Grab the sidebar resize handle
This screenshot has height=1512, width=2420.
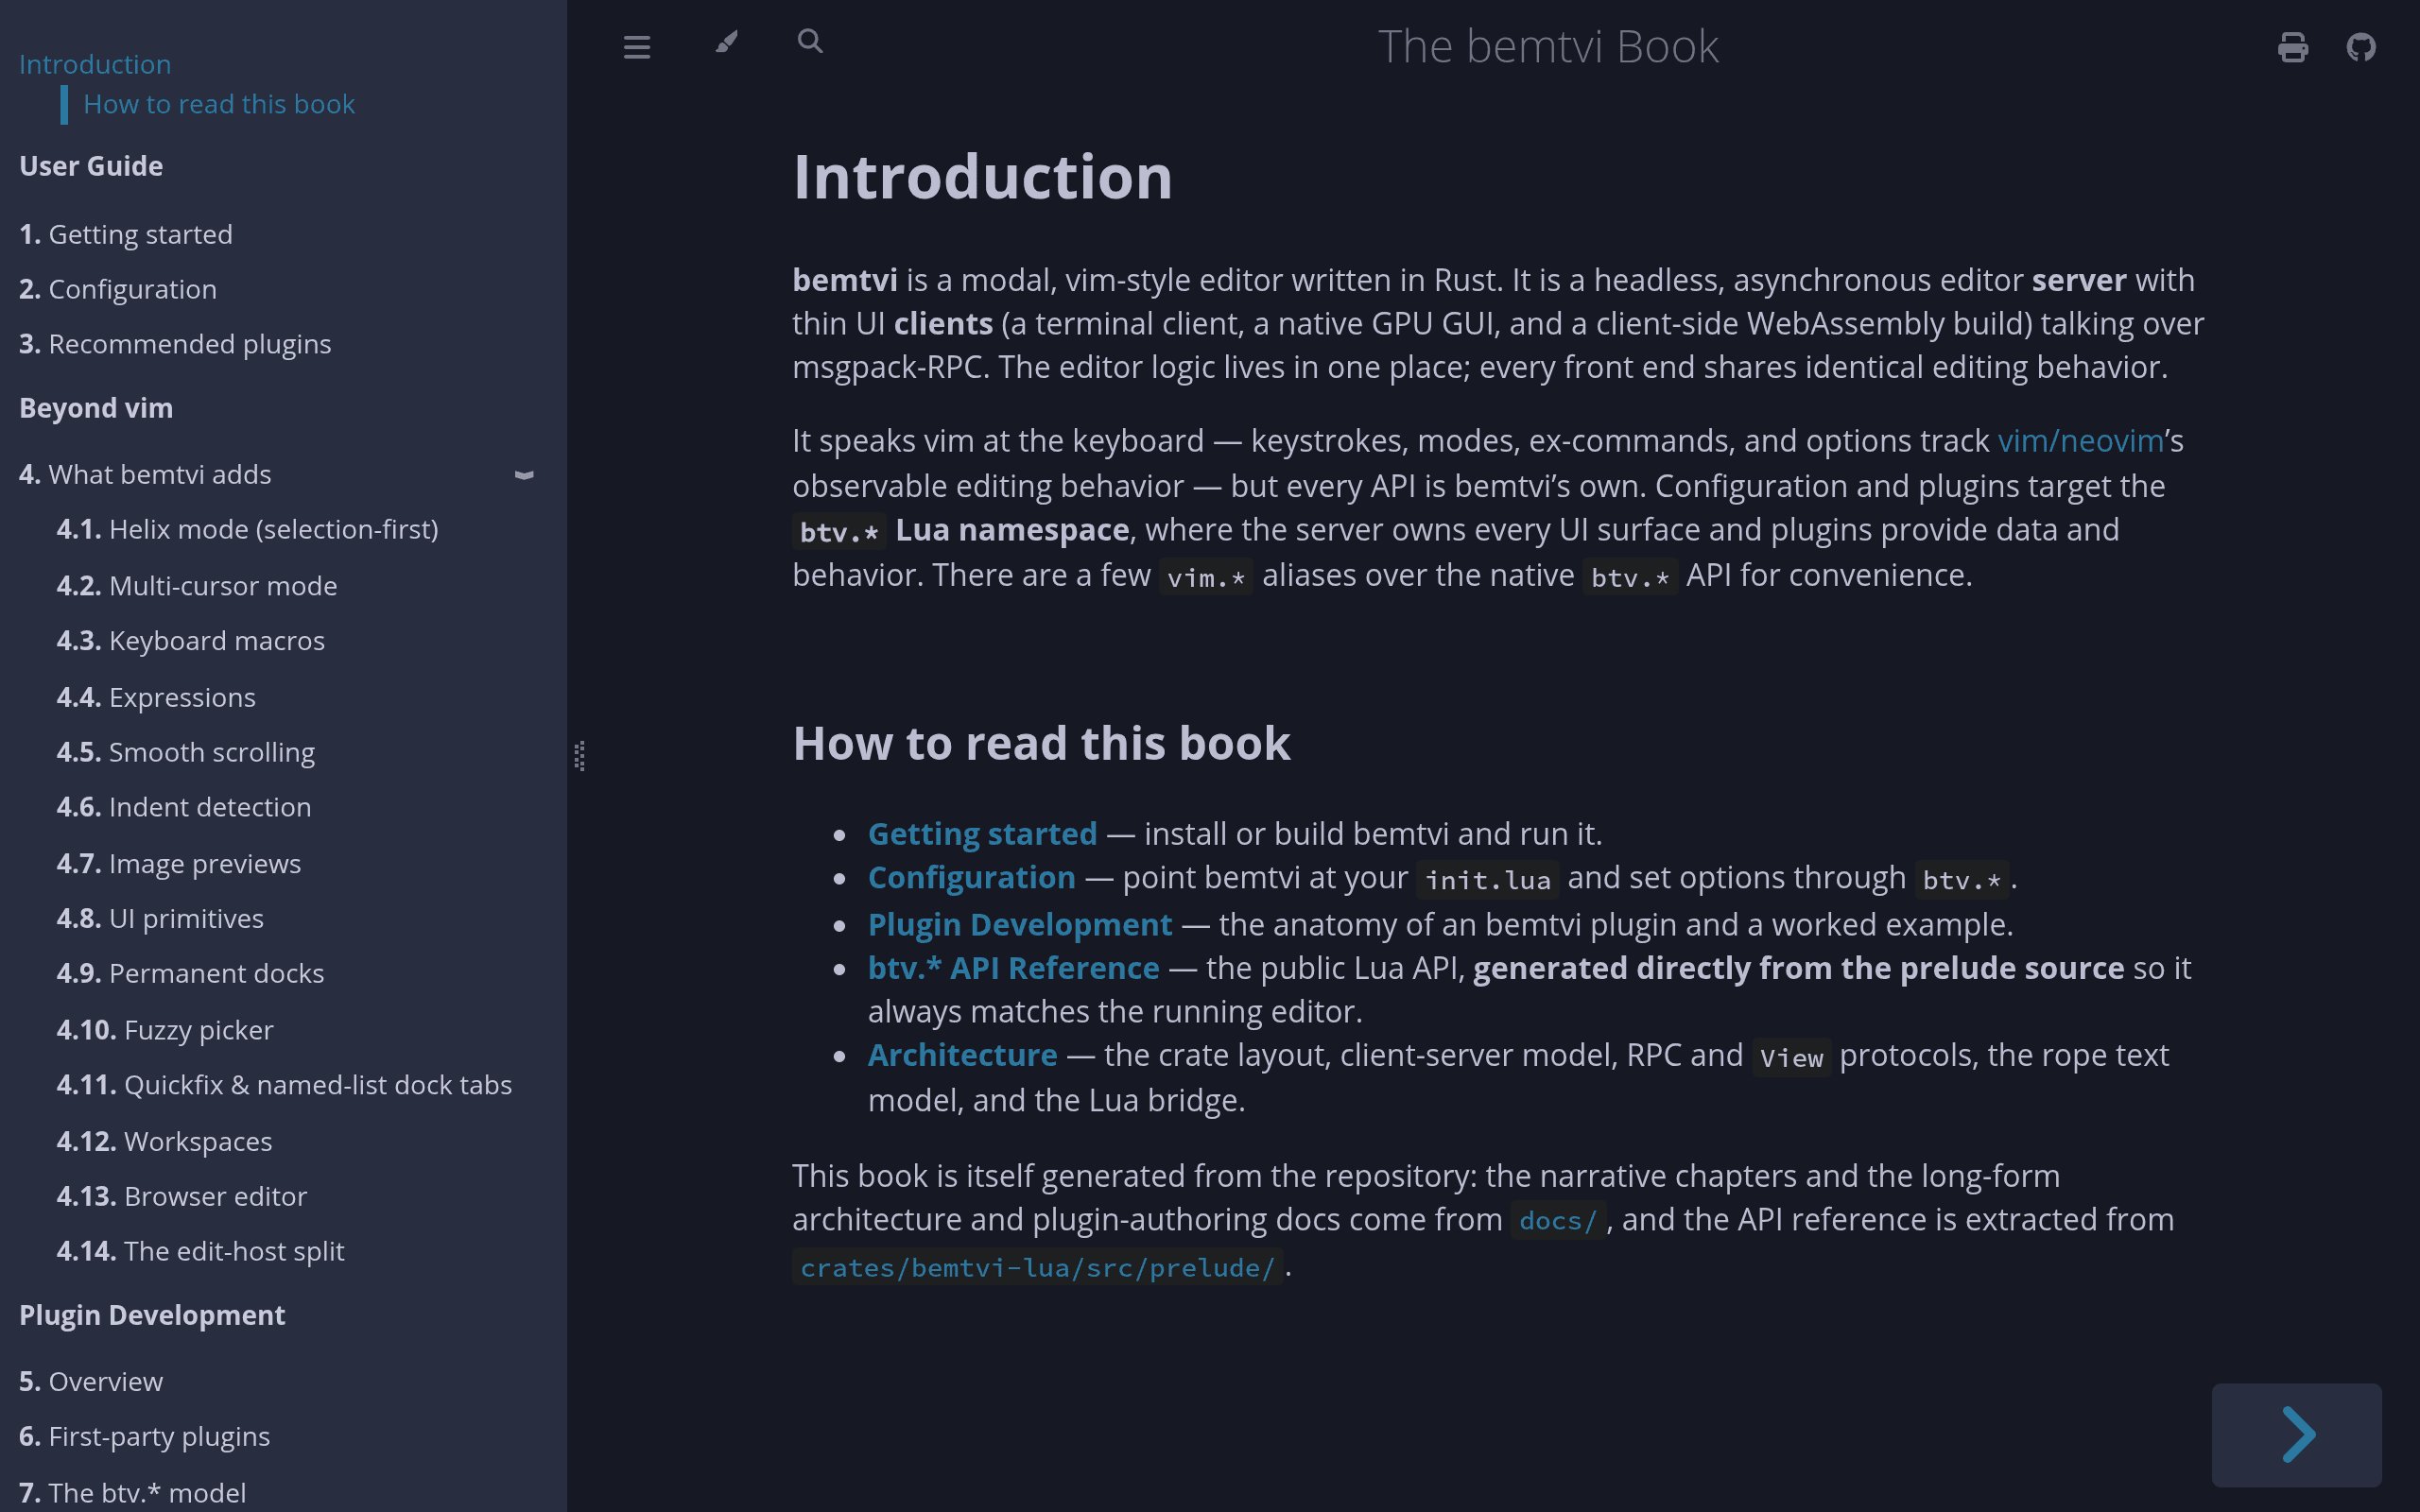point(580,756)
